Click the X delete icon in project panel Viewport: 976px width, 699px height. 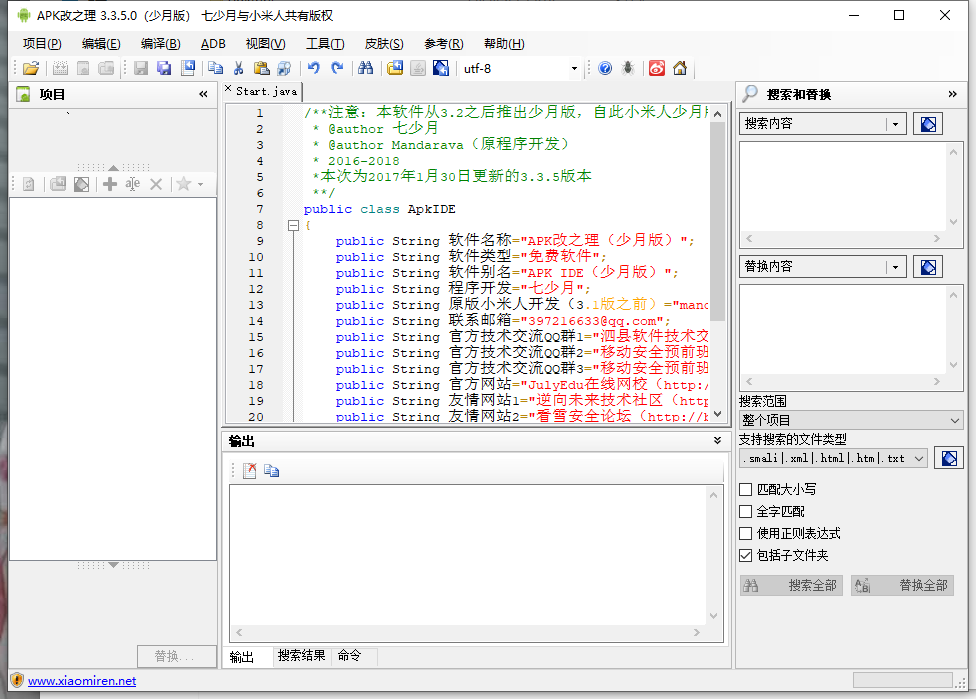point(156,184)
